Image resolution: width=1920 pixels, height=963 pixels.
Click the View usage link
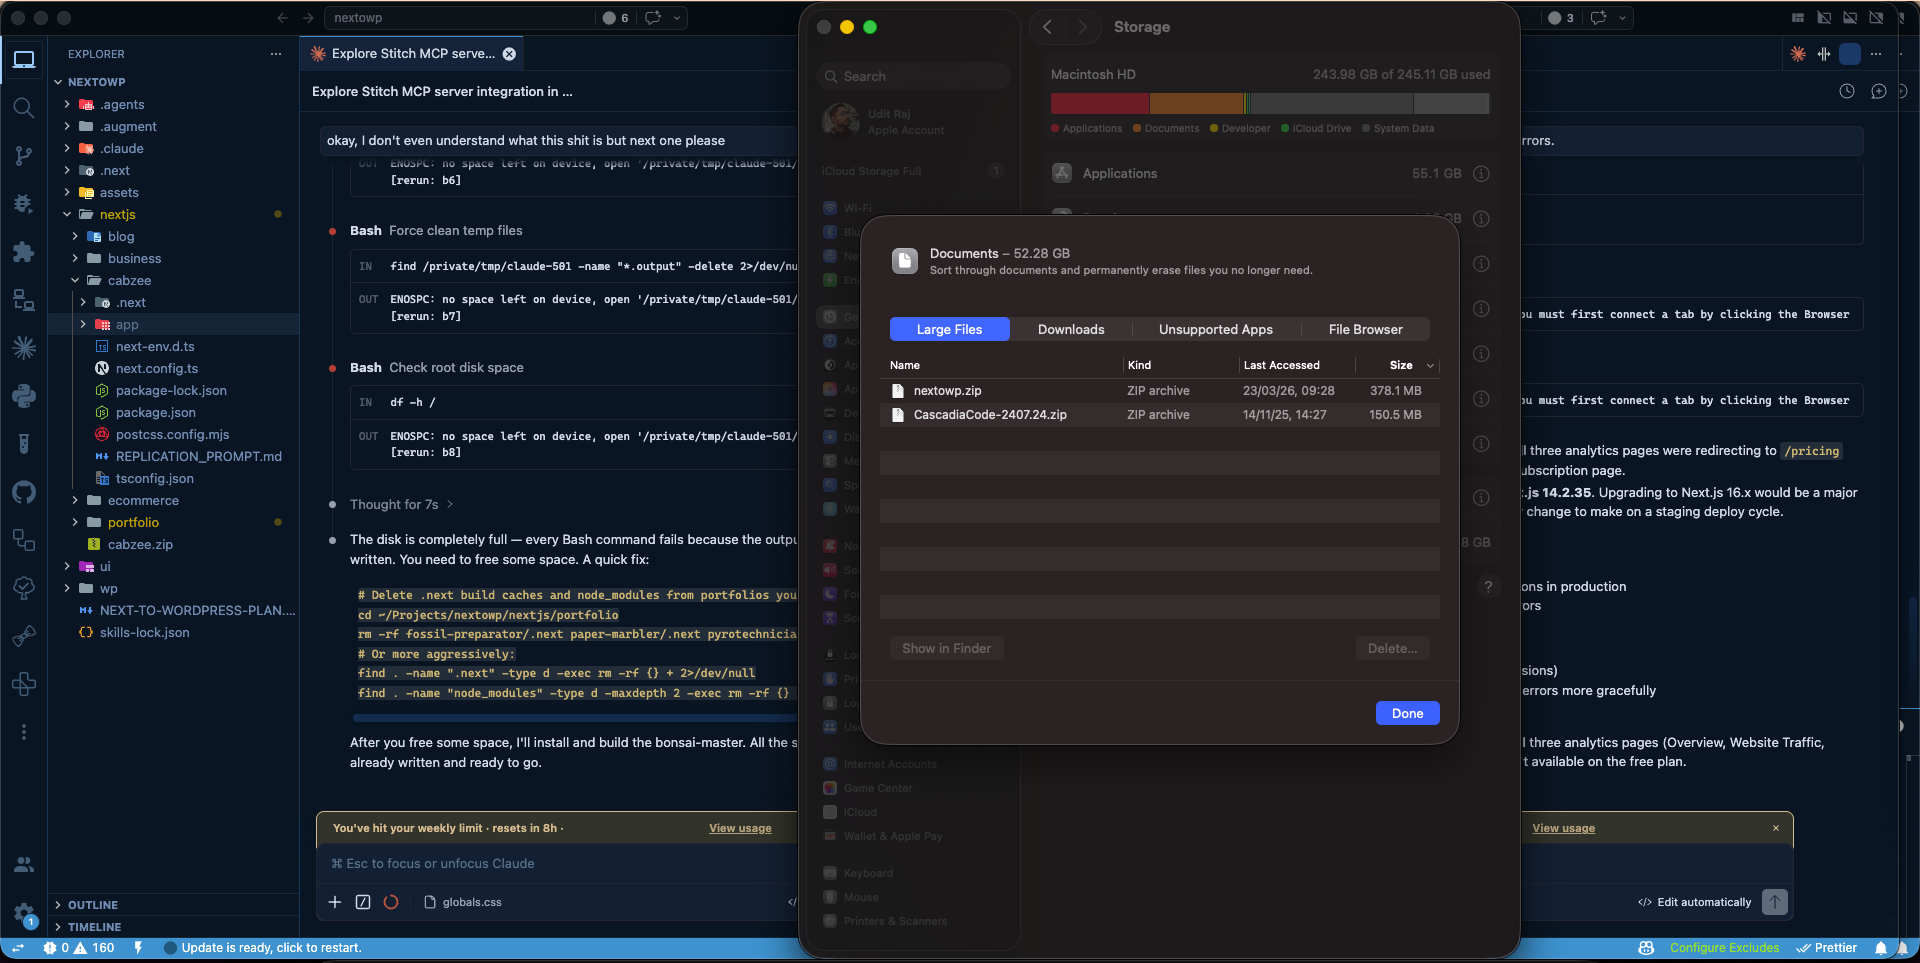click(740, 828)
